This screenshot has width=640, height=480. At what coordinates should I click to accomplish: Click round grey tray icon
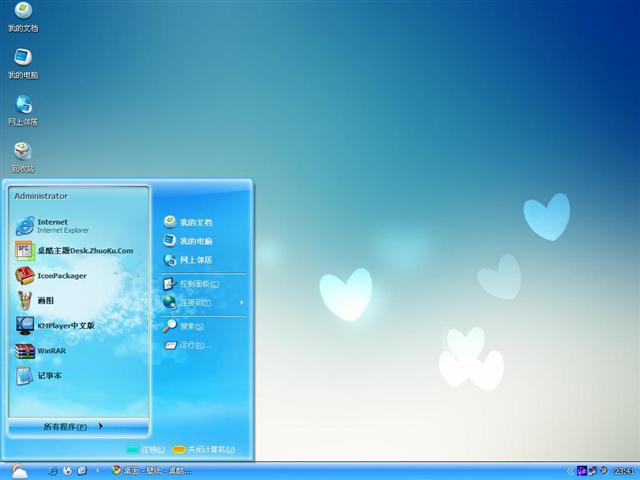(x=604, y=471)
